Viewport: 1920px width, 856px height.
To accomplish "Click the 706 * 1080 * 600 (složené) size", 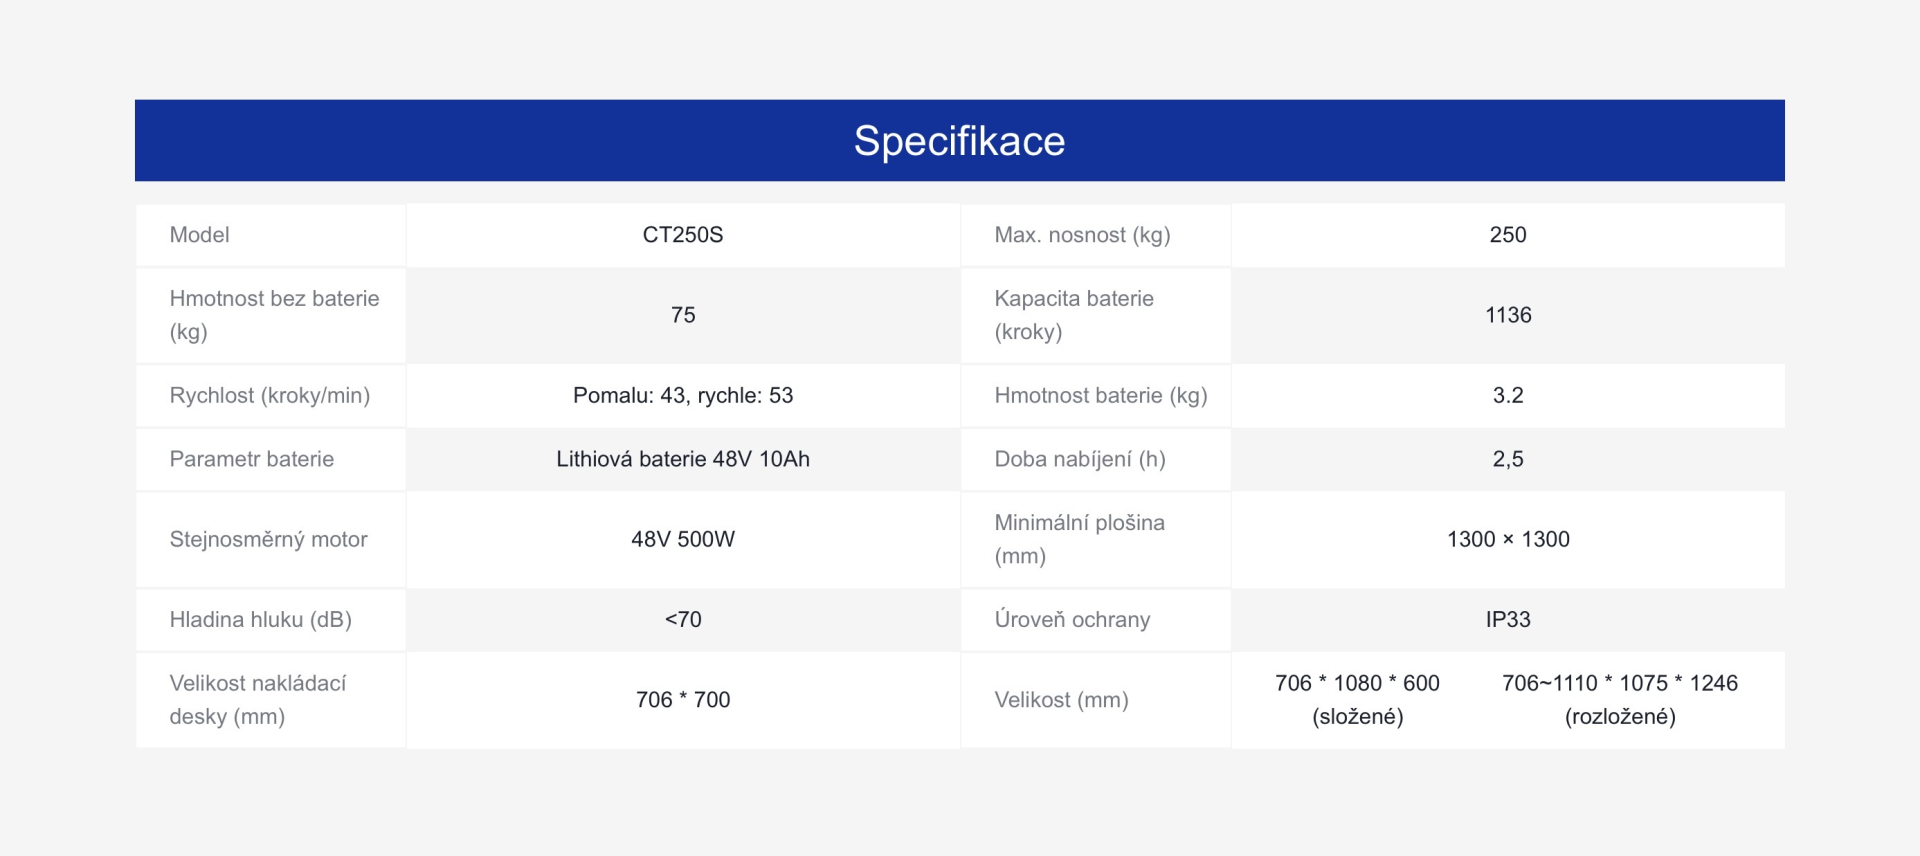I will pos(1357,700).
